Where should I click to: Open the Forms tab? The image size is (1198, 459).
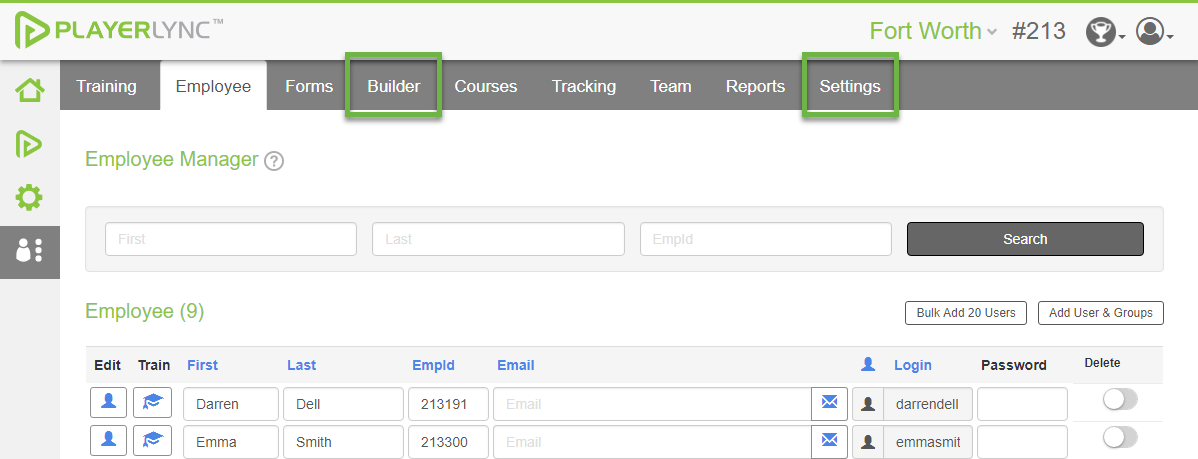pos(309,86)
